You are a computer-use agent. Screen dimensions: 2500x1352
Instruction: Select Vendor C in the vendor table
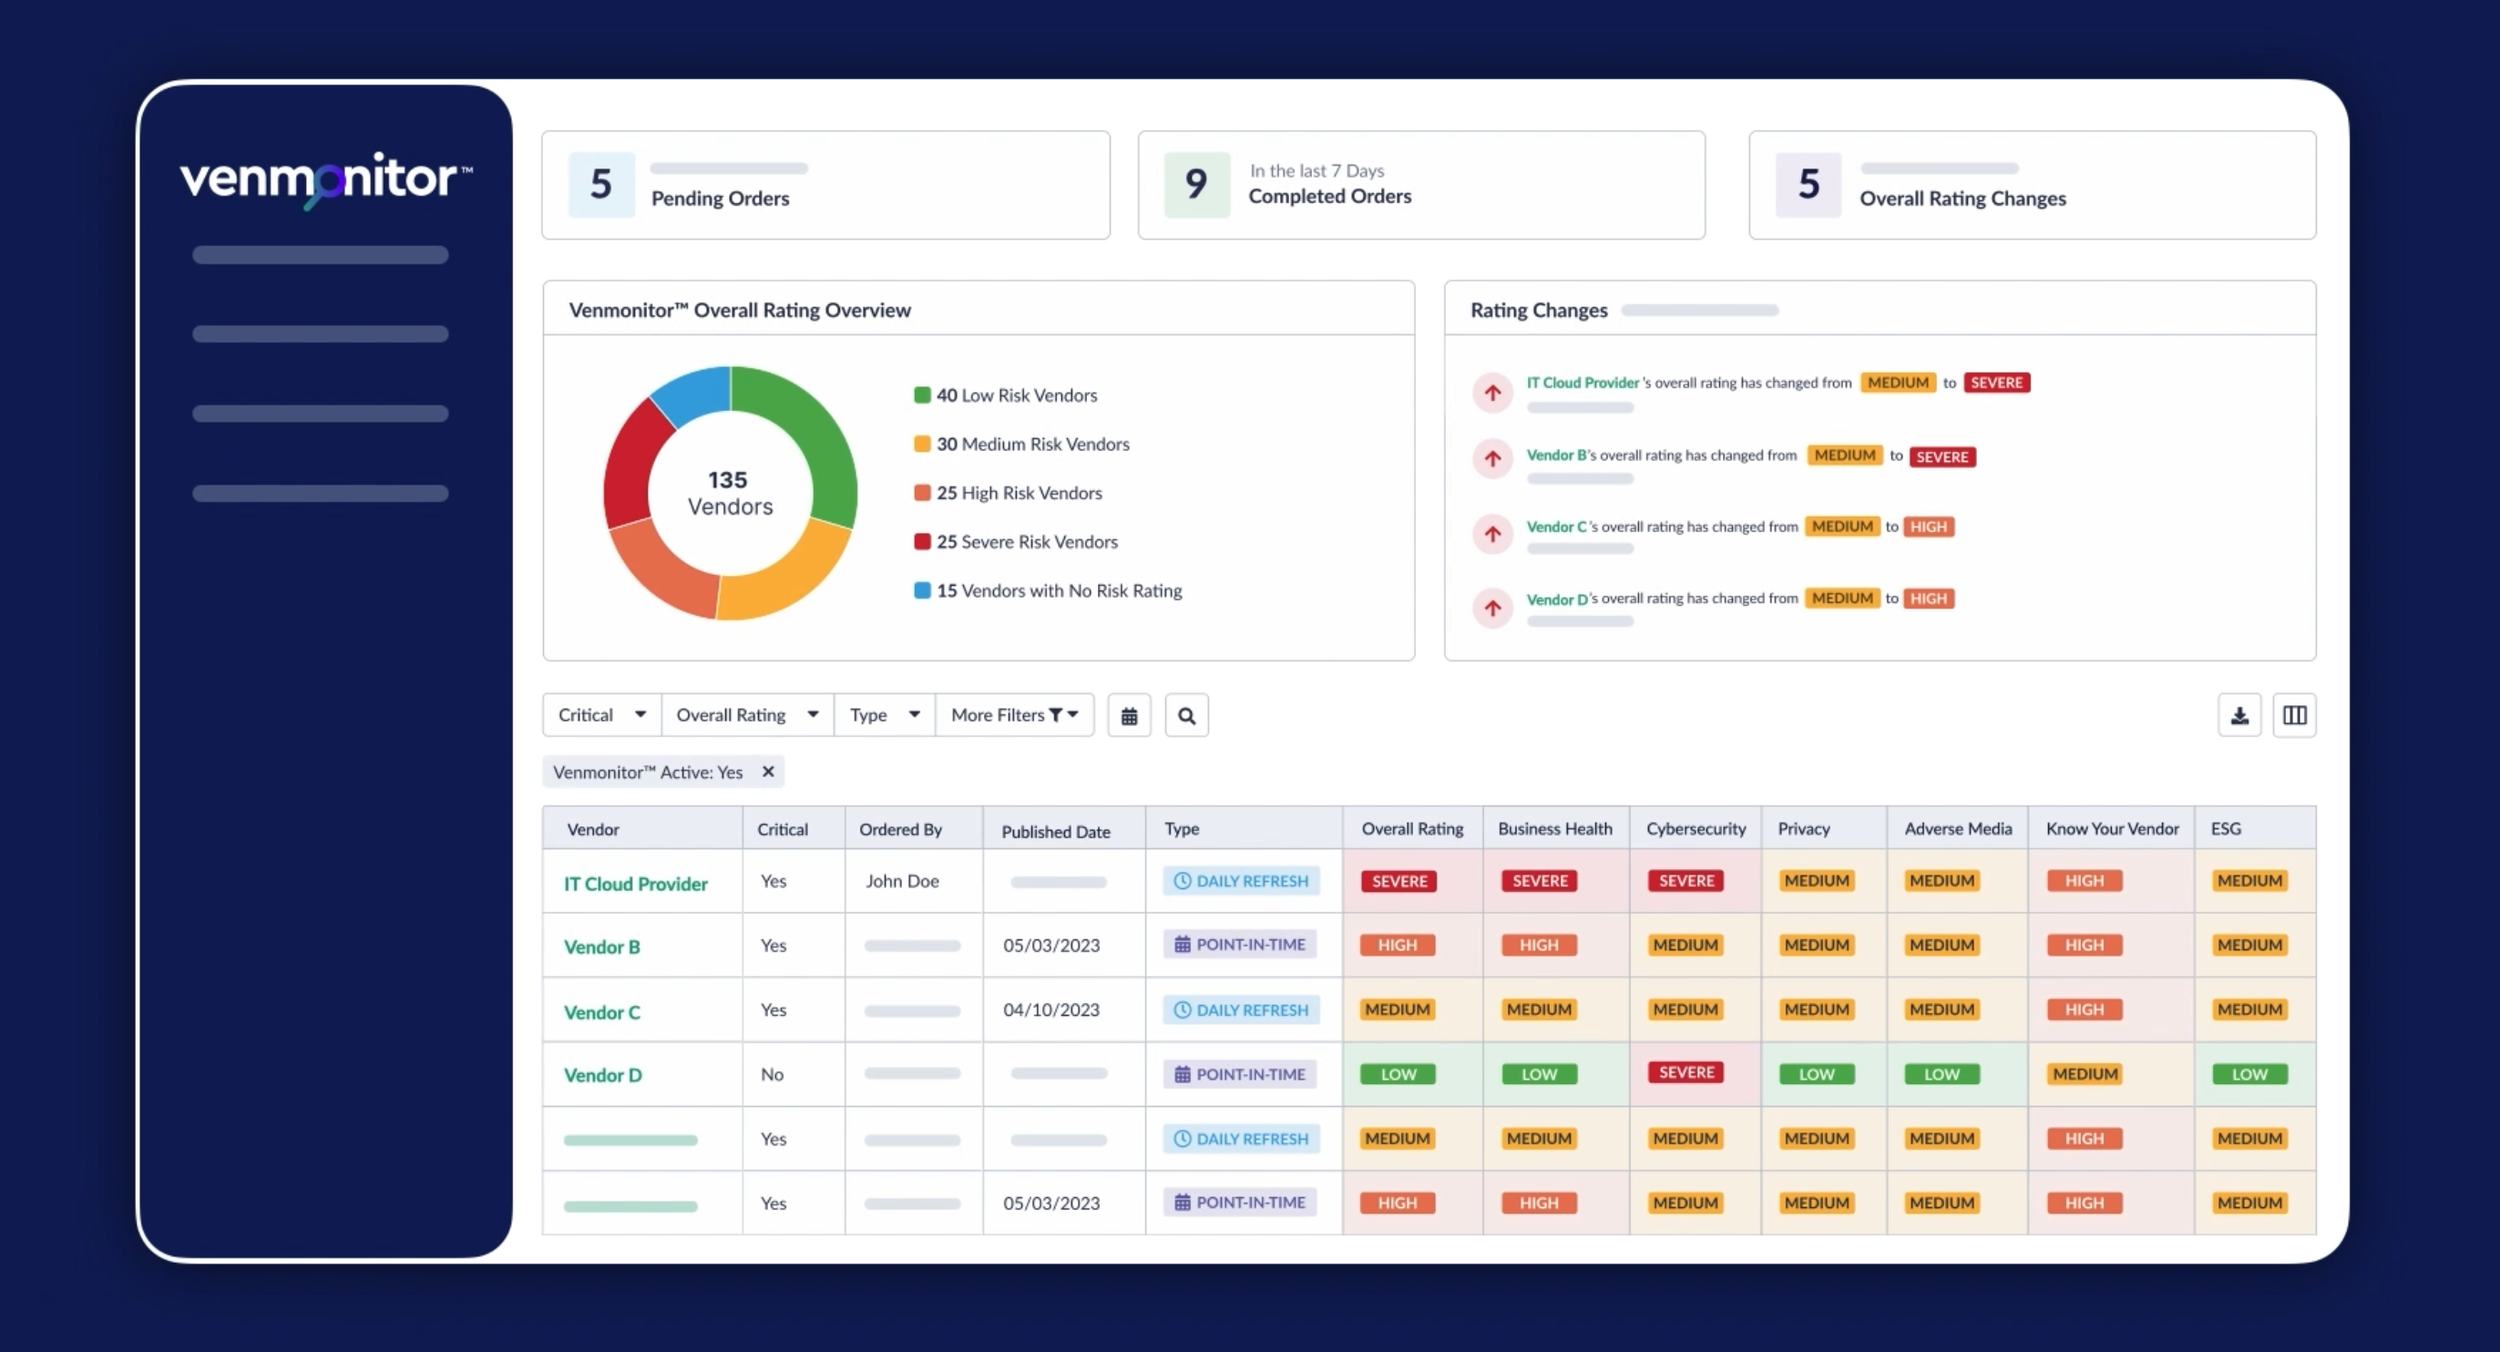coord(602,1011)
